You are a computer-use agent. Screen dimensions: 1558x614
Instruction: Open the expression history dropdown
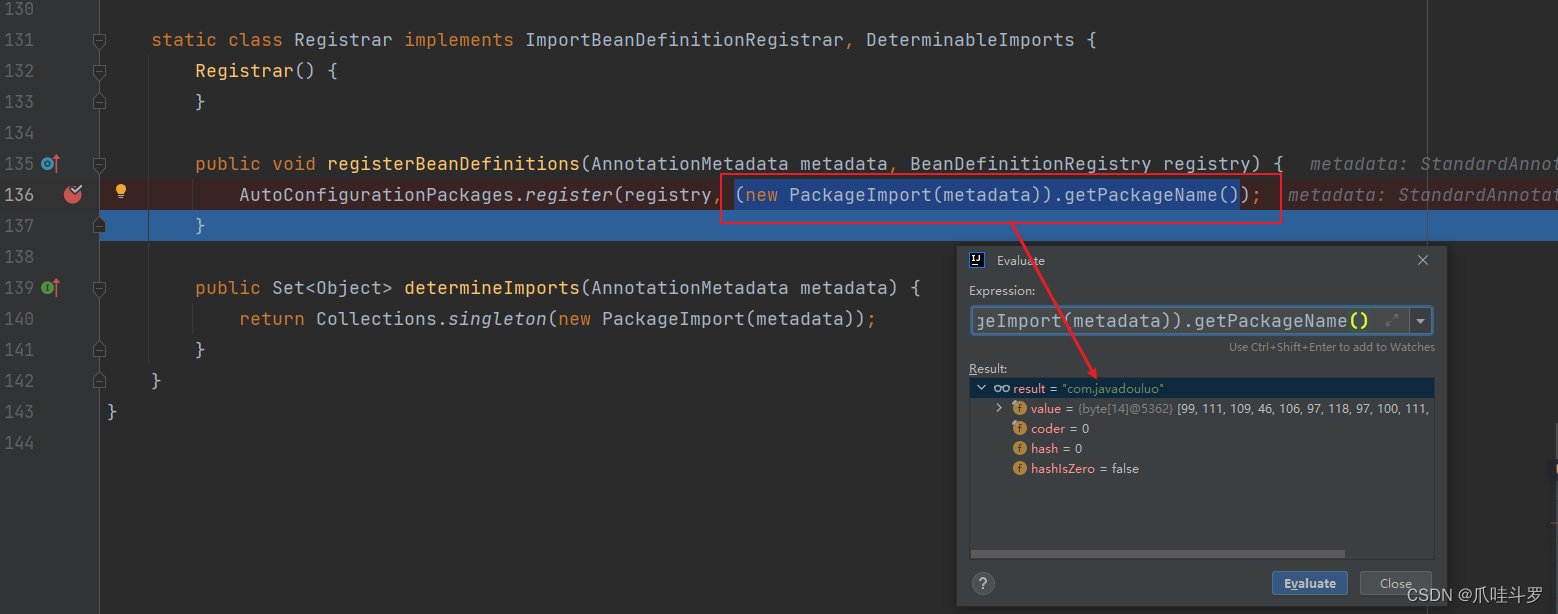[1420, 321]
